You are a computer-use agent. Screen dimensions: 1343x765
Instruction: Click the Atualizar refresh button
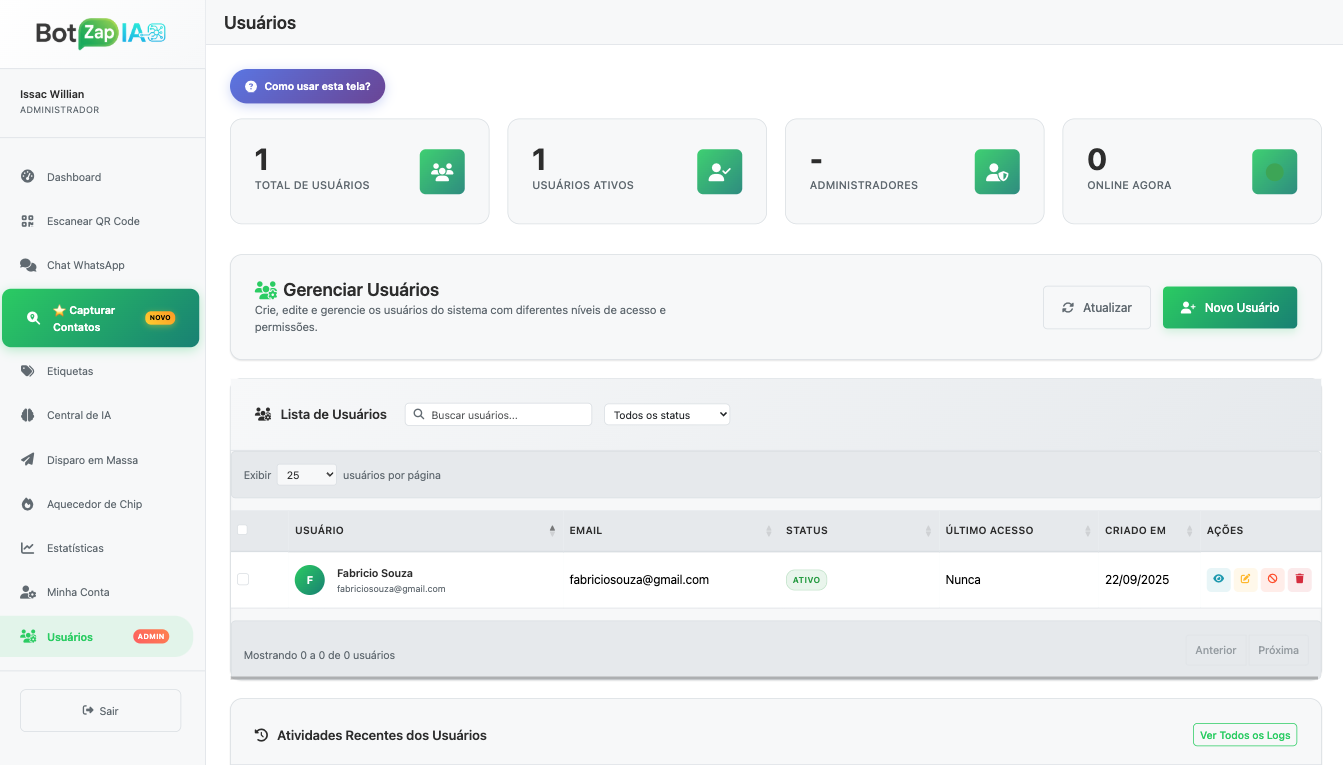(x=1096, y=308)
